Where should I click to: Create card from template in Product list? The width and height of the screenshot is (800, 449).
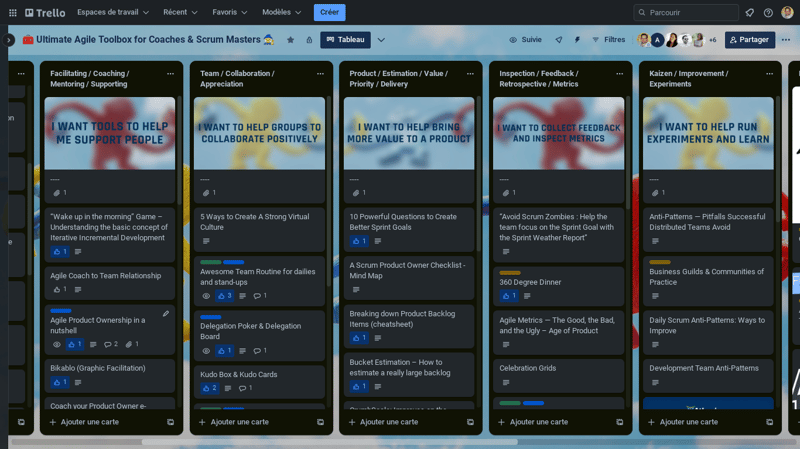pyautogui.click(x=470, y=422)
